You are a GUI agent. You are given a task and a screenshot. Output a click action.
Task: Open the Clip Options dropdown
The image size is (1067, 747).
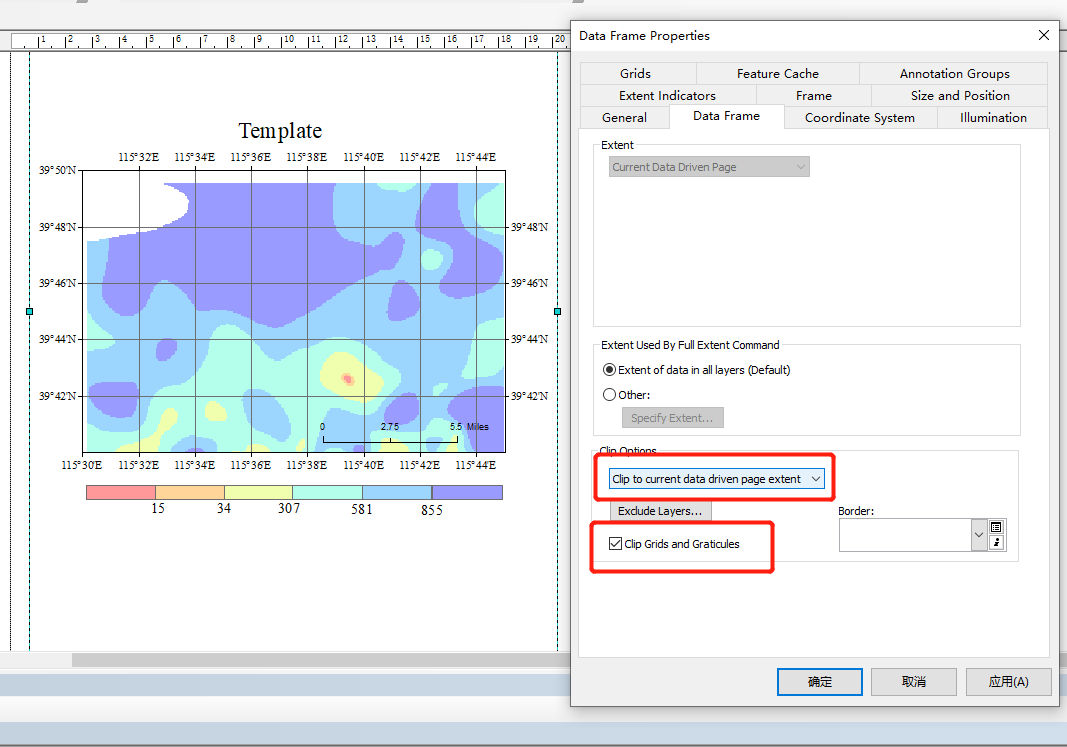tap(717, 479)
